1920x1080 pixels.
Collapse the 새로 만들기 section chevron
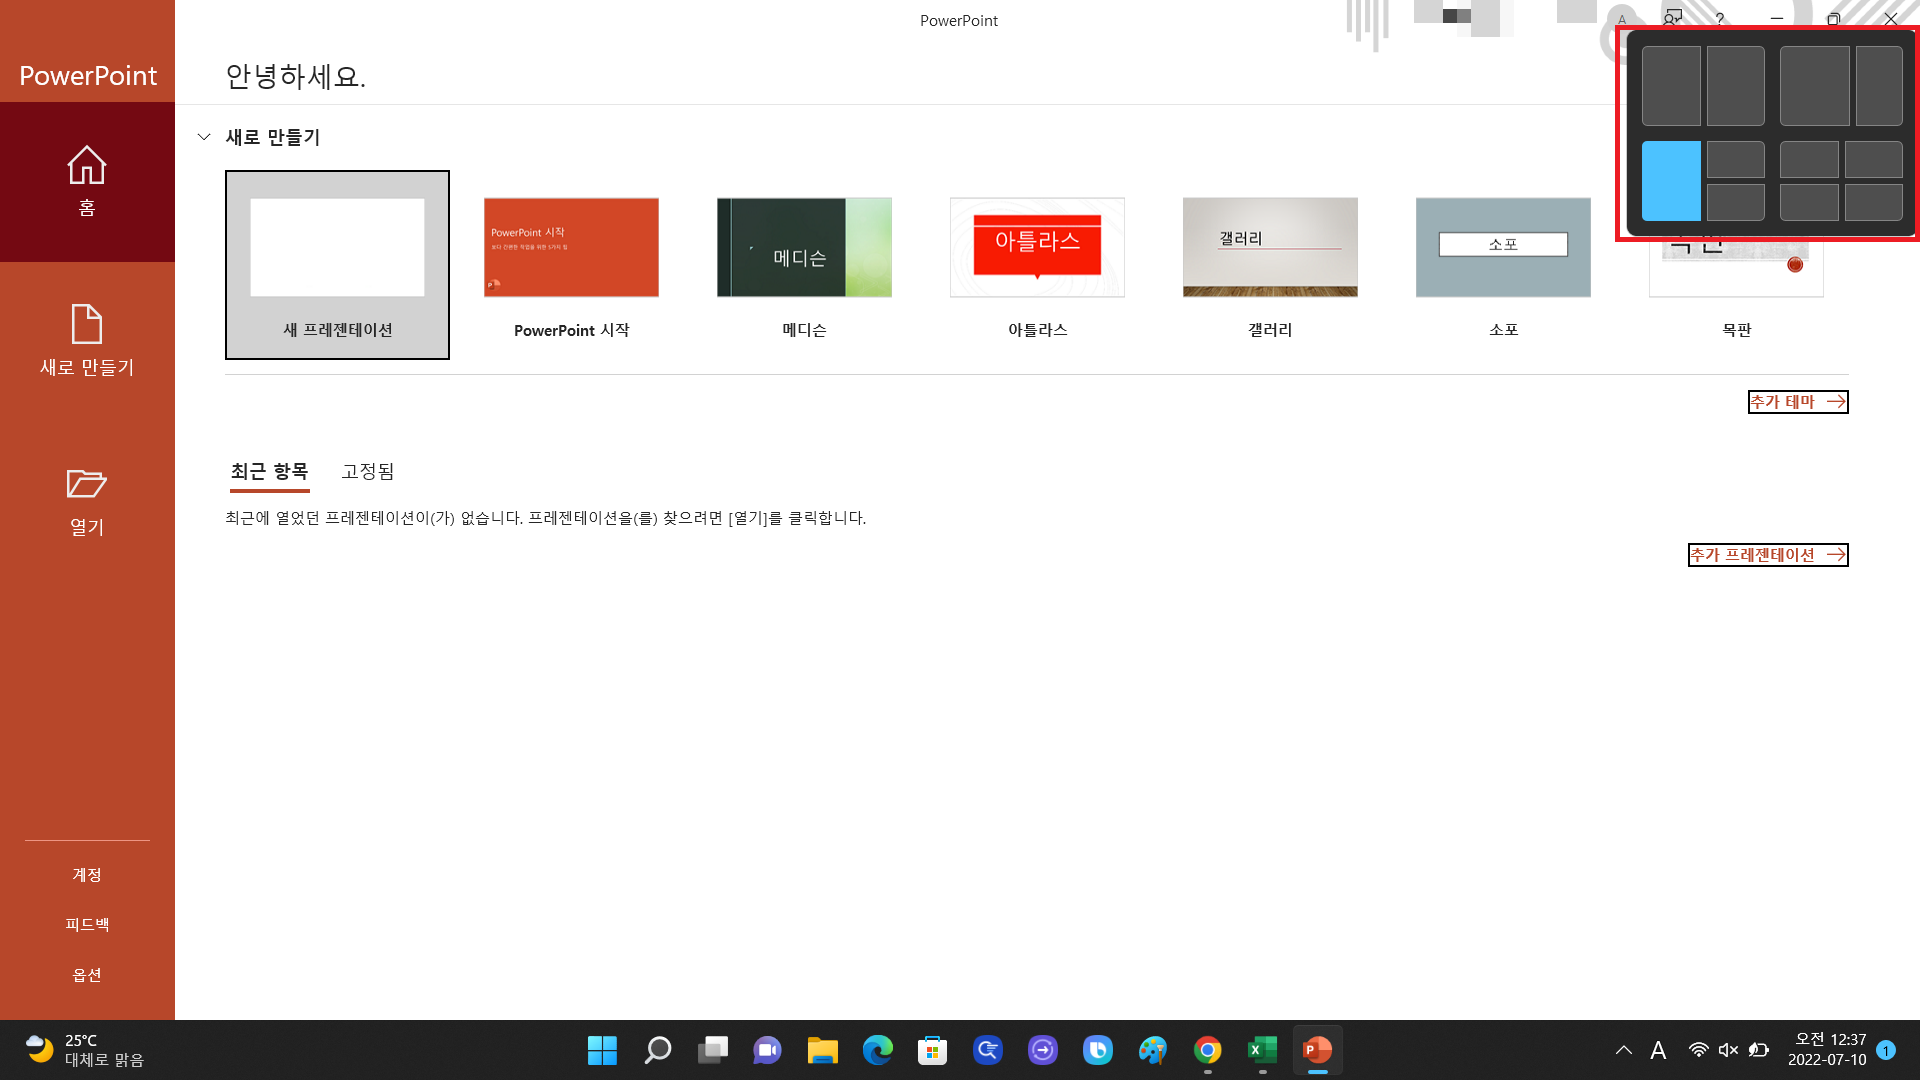point(204,137)
